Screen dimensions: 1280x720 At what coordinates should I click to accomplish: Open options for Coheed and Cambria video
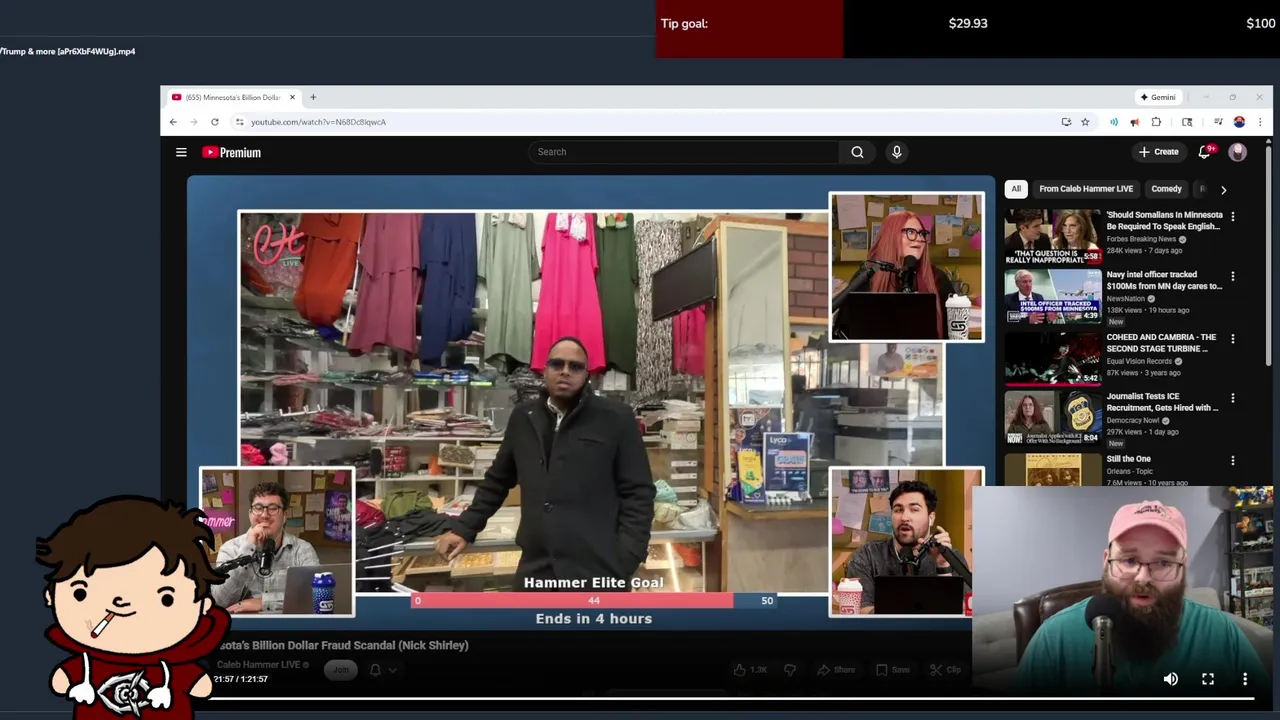click(1232, 339)
